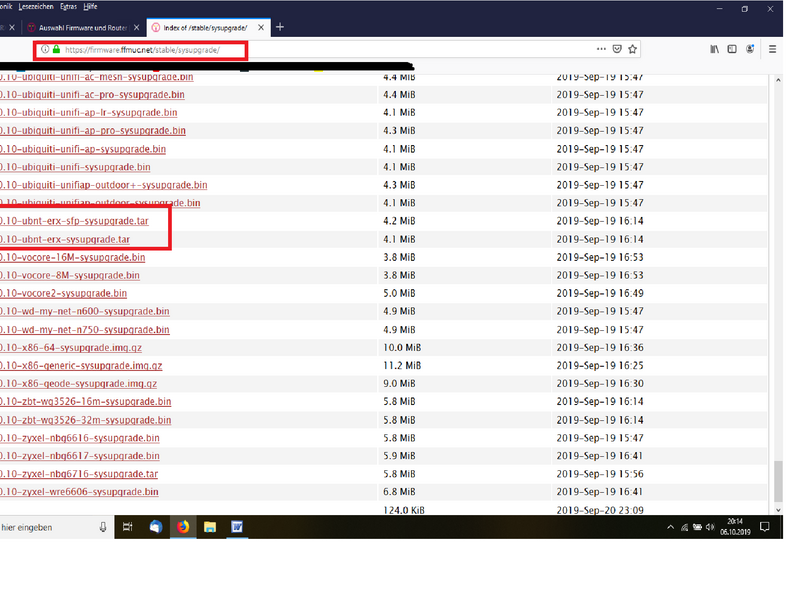Open x86-64-sysupgrade.img.gz link
The width and height of the screenshot is (800, 600).
click(x=71, y=347)
